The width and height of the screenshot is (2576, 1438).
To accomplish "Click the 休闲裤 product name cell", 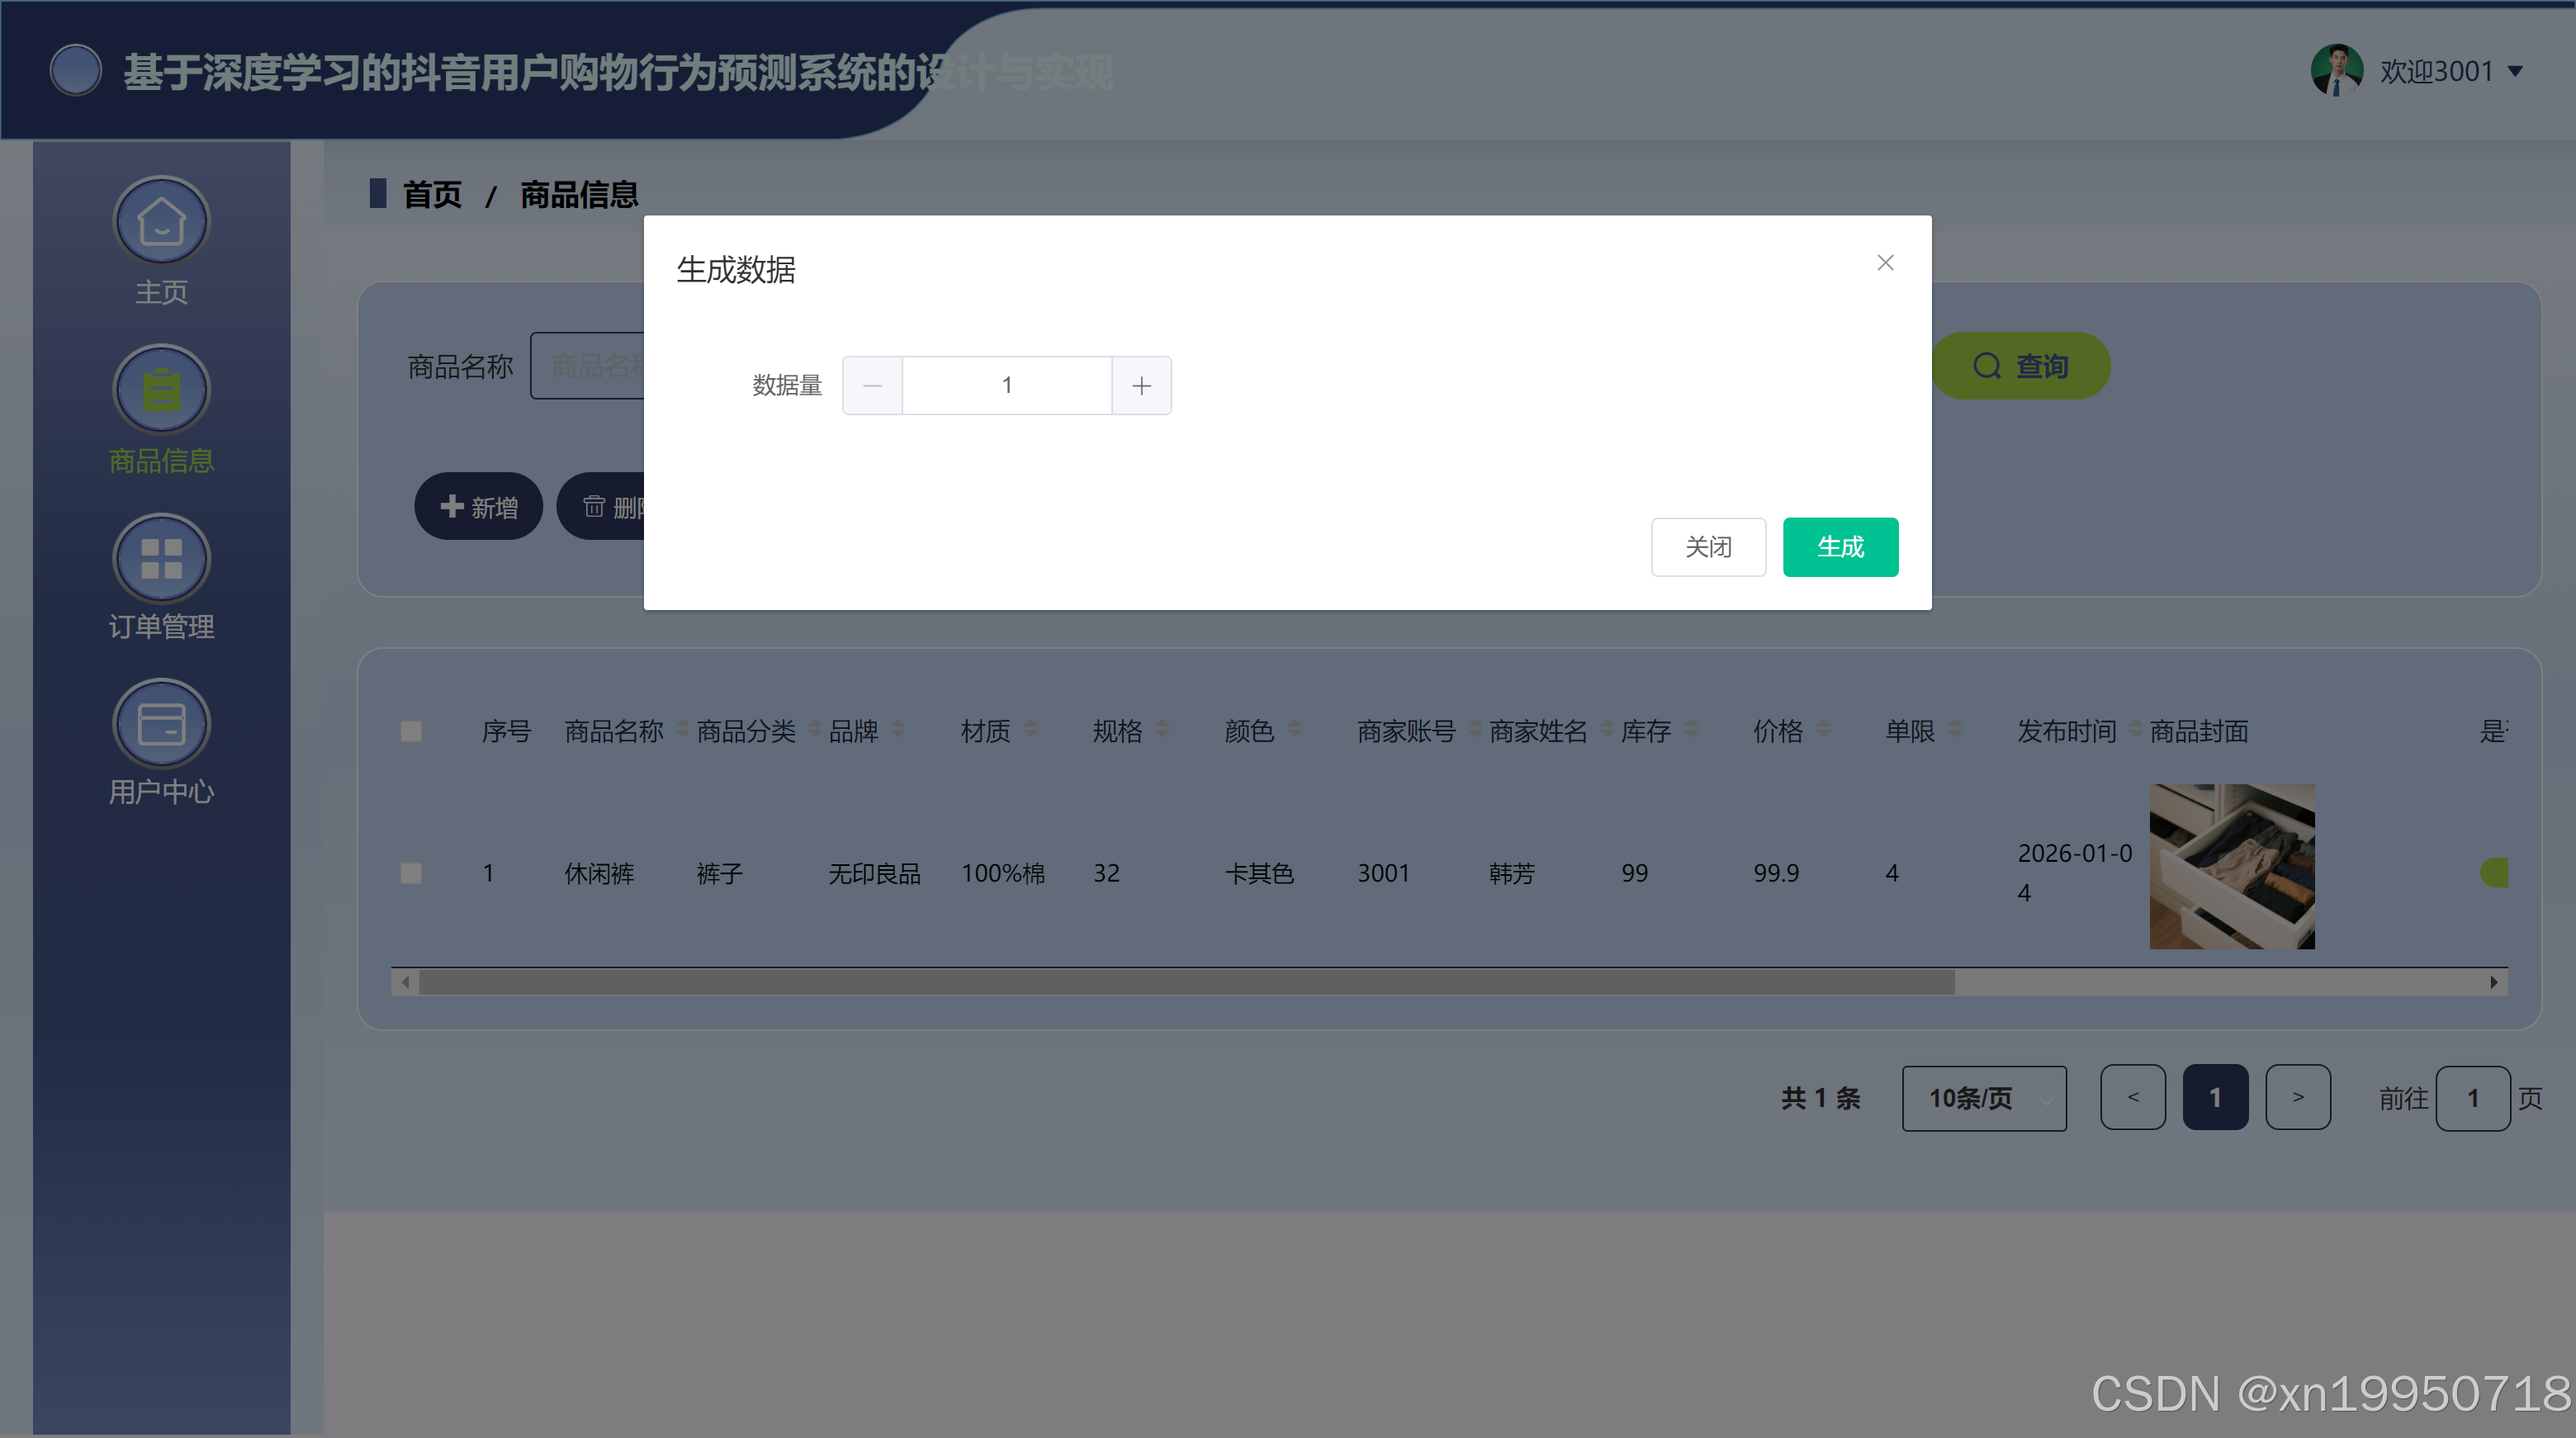I will (599, 873).
